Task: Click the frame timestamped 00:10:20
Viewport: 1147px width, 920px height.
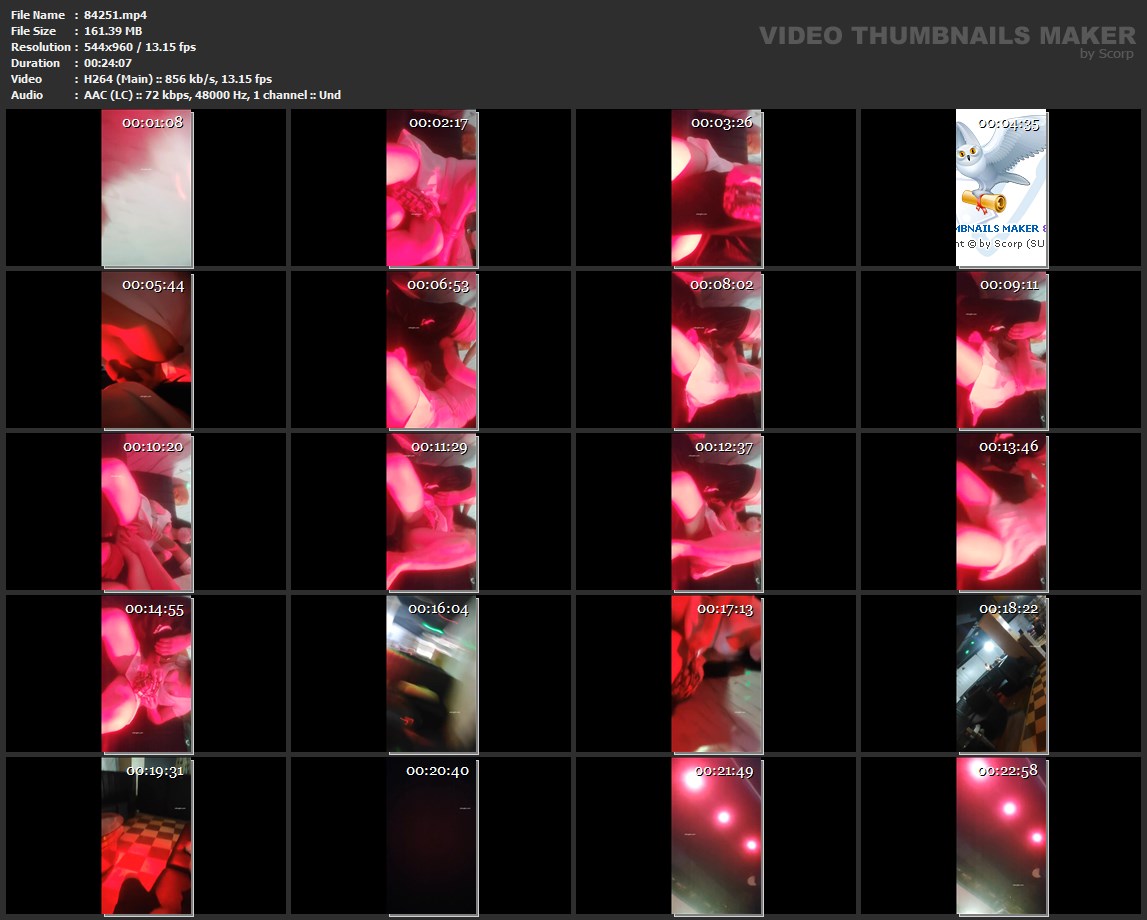Action: click(147, 512)
